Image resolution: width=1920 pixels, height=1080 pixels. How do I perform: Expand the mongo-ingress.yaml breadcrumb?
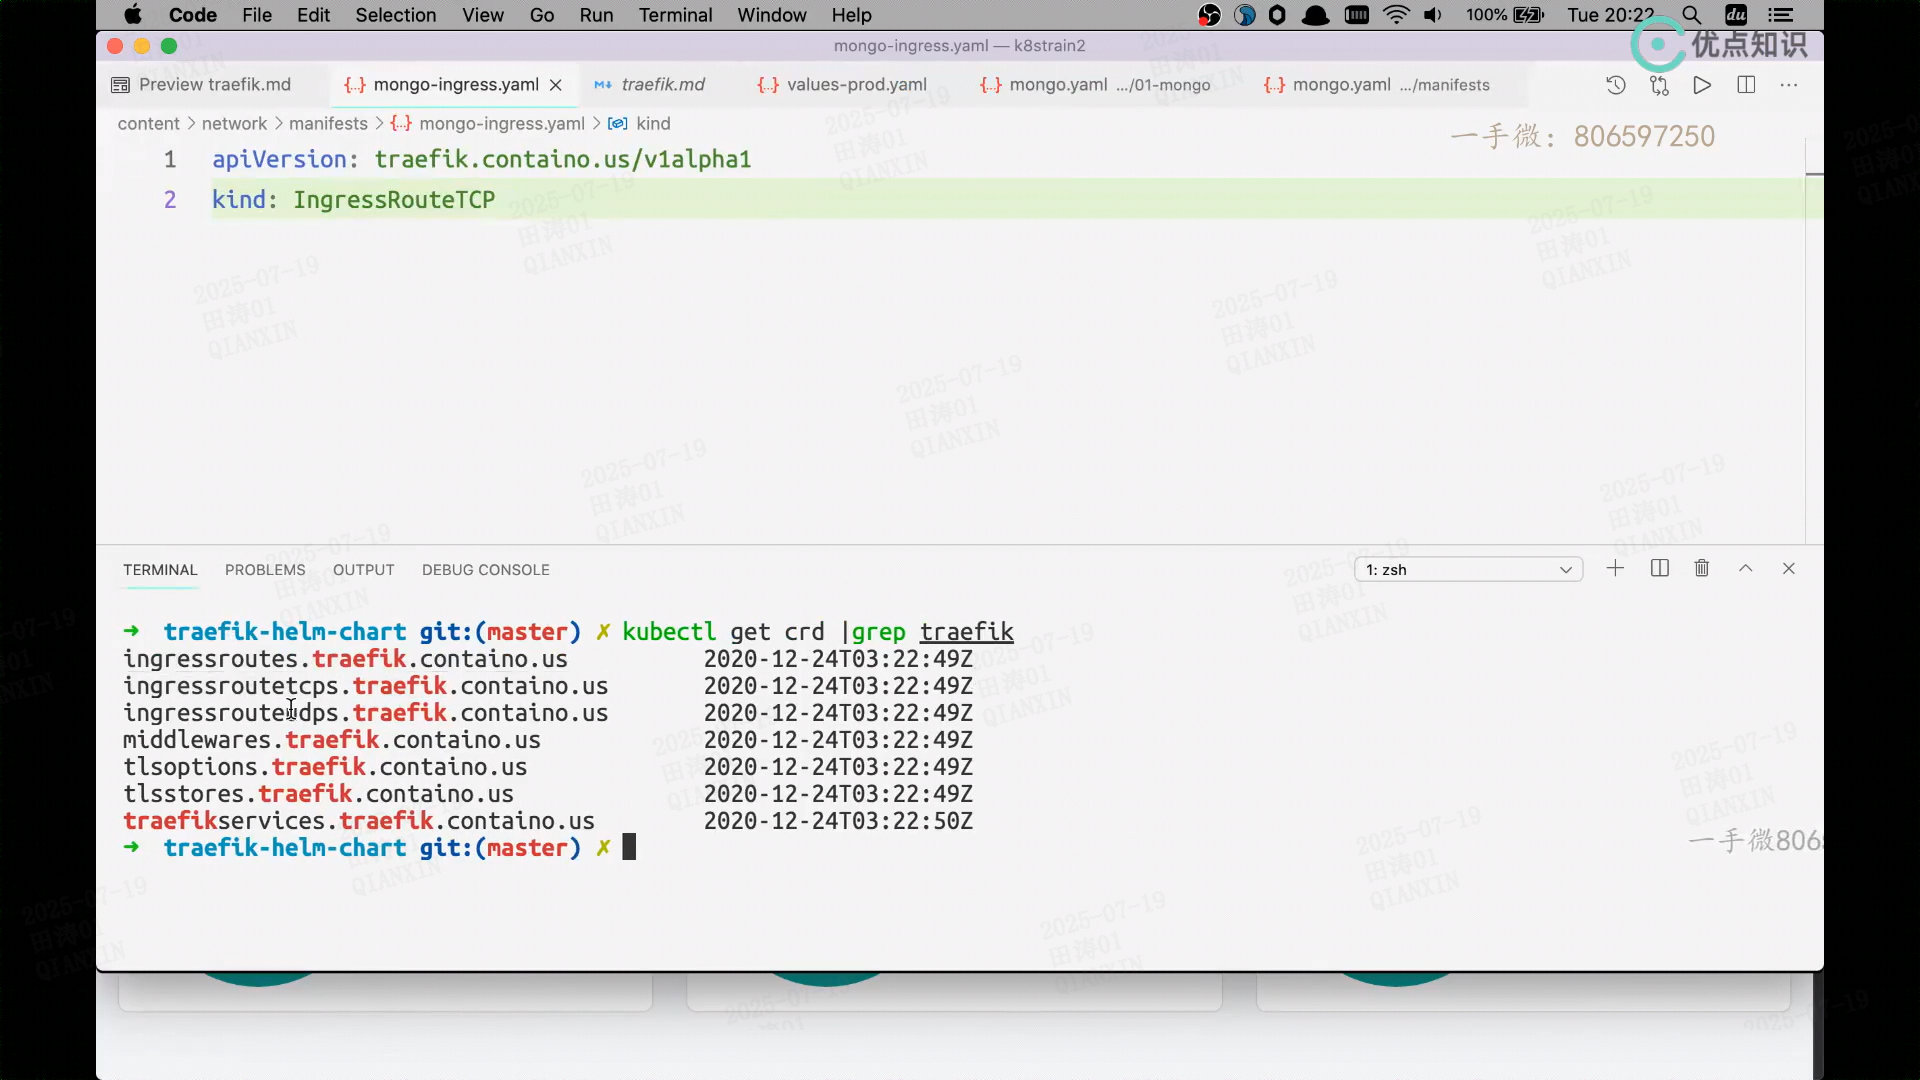click(501, 123)
